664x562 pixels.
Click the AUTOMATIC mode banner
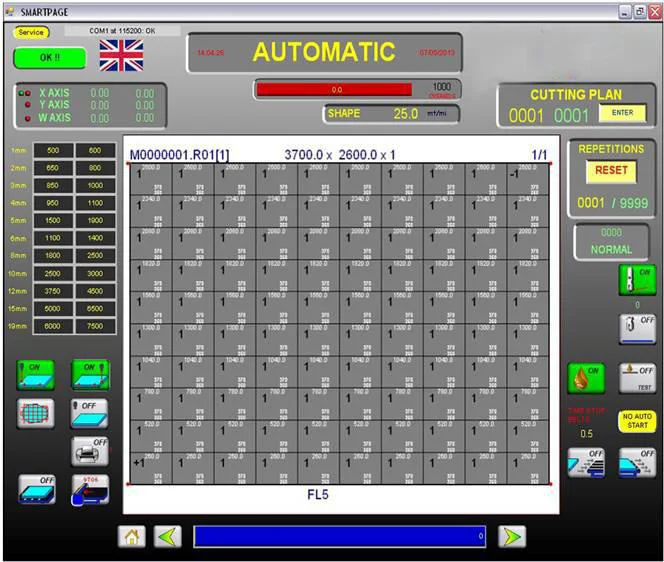[x=324, y=53]
